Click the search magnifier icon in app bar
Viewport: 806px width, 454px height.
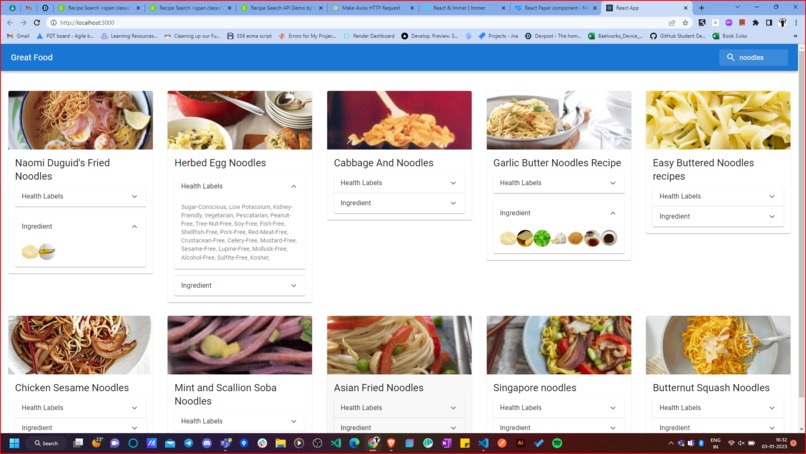[730, 58]
